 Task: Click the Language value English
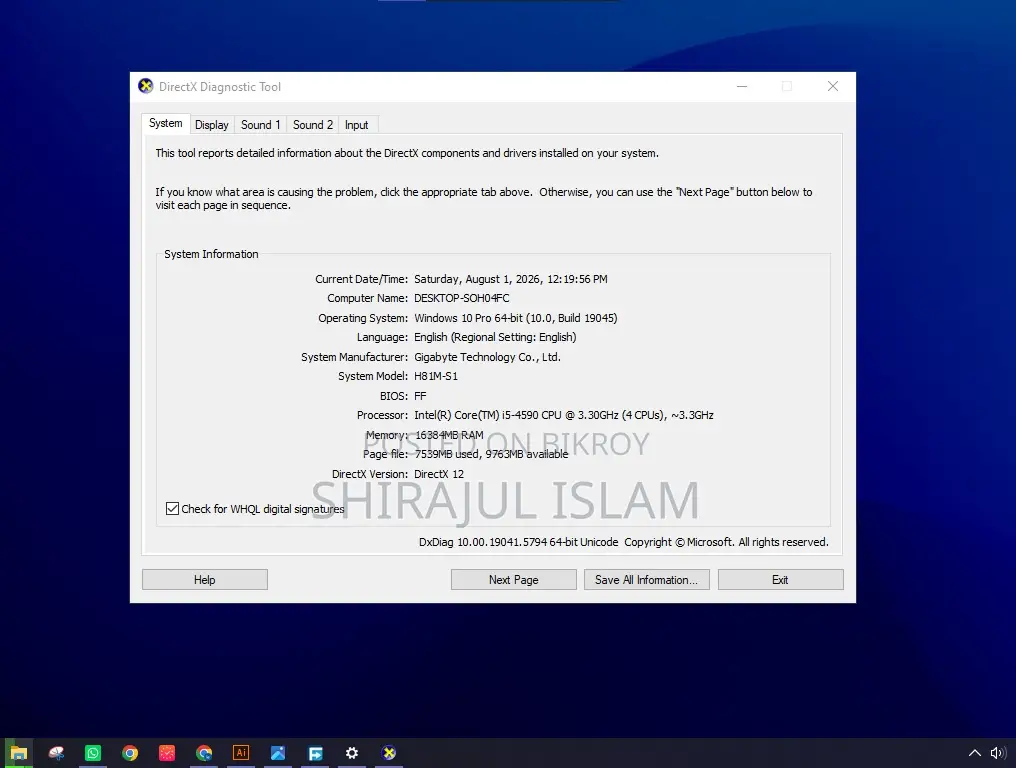495,338
